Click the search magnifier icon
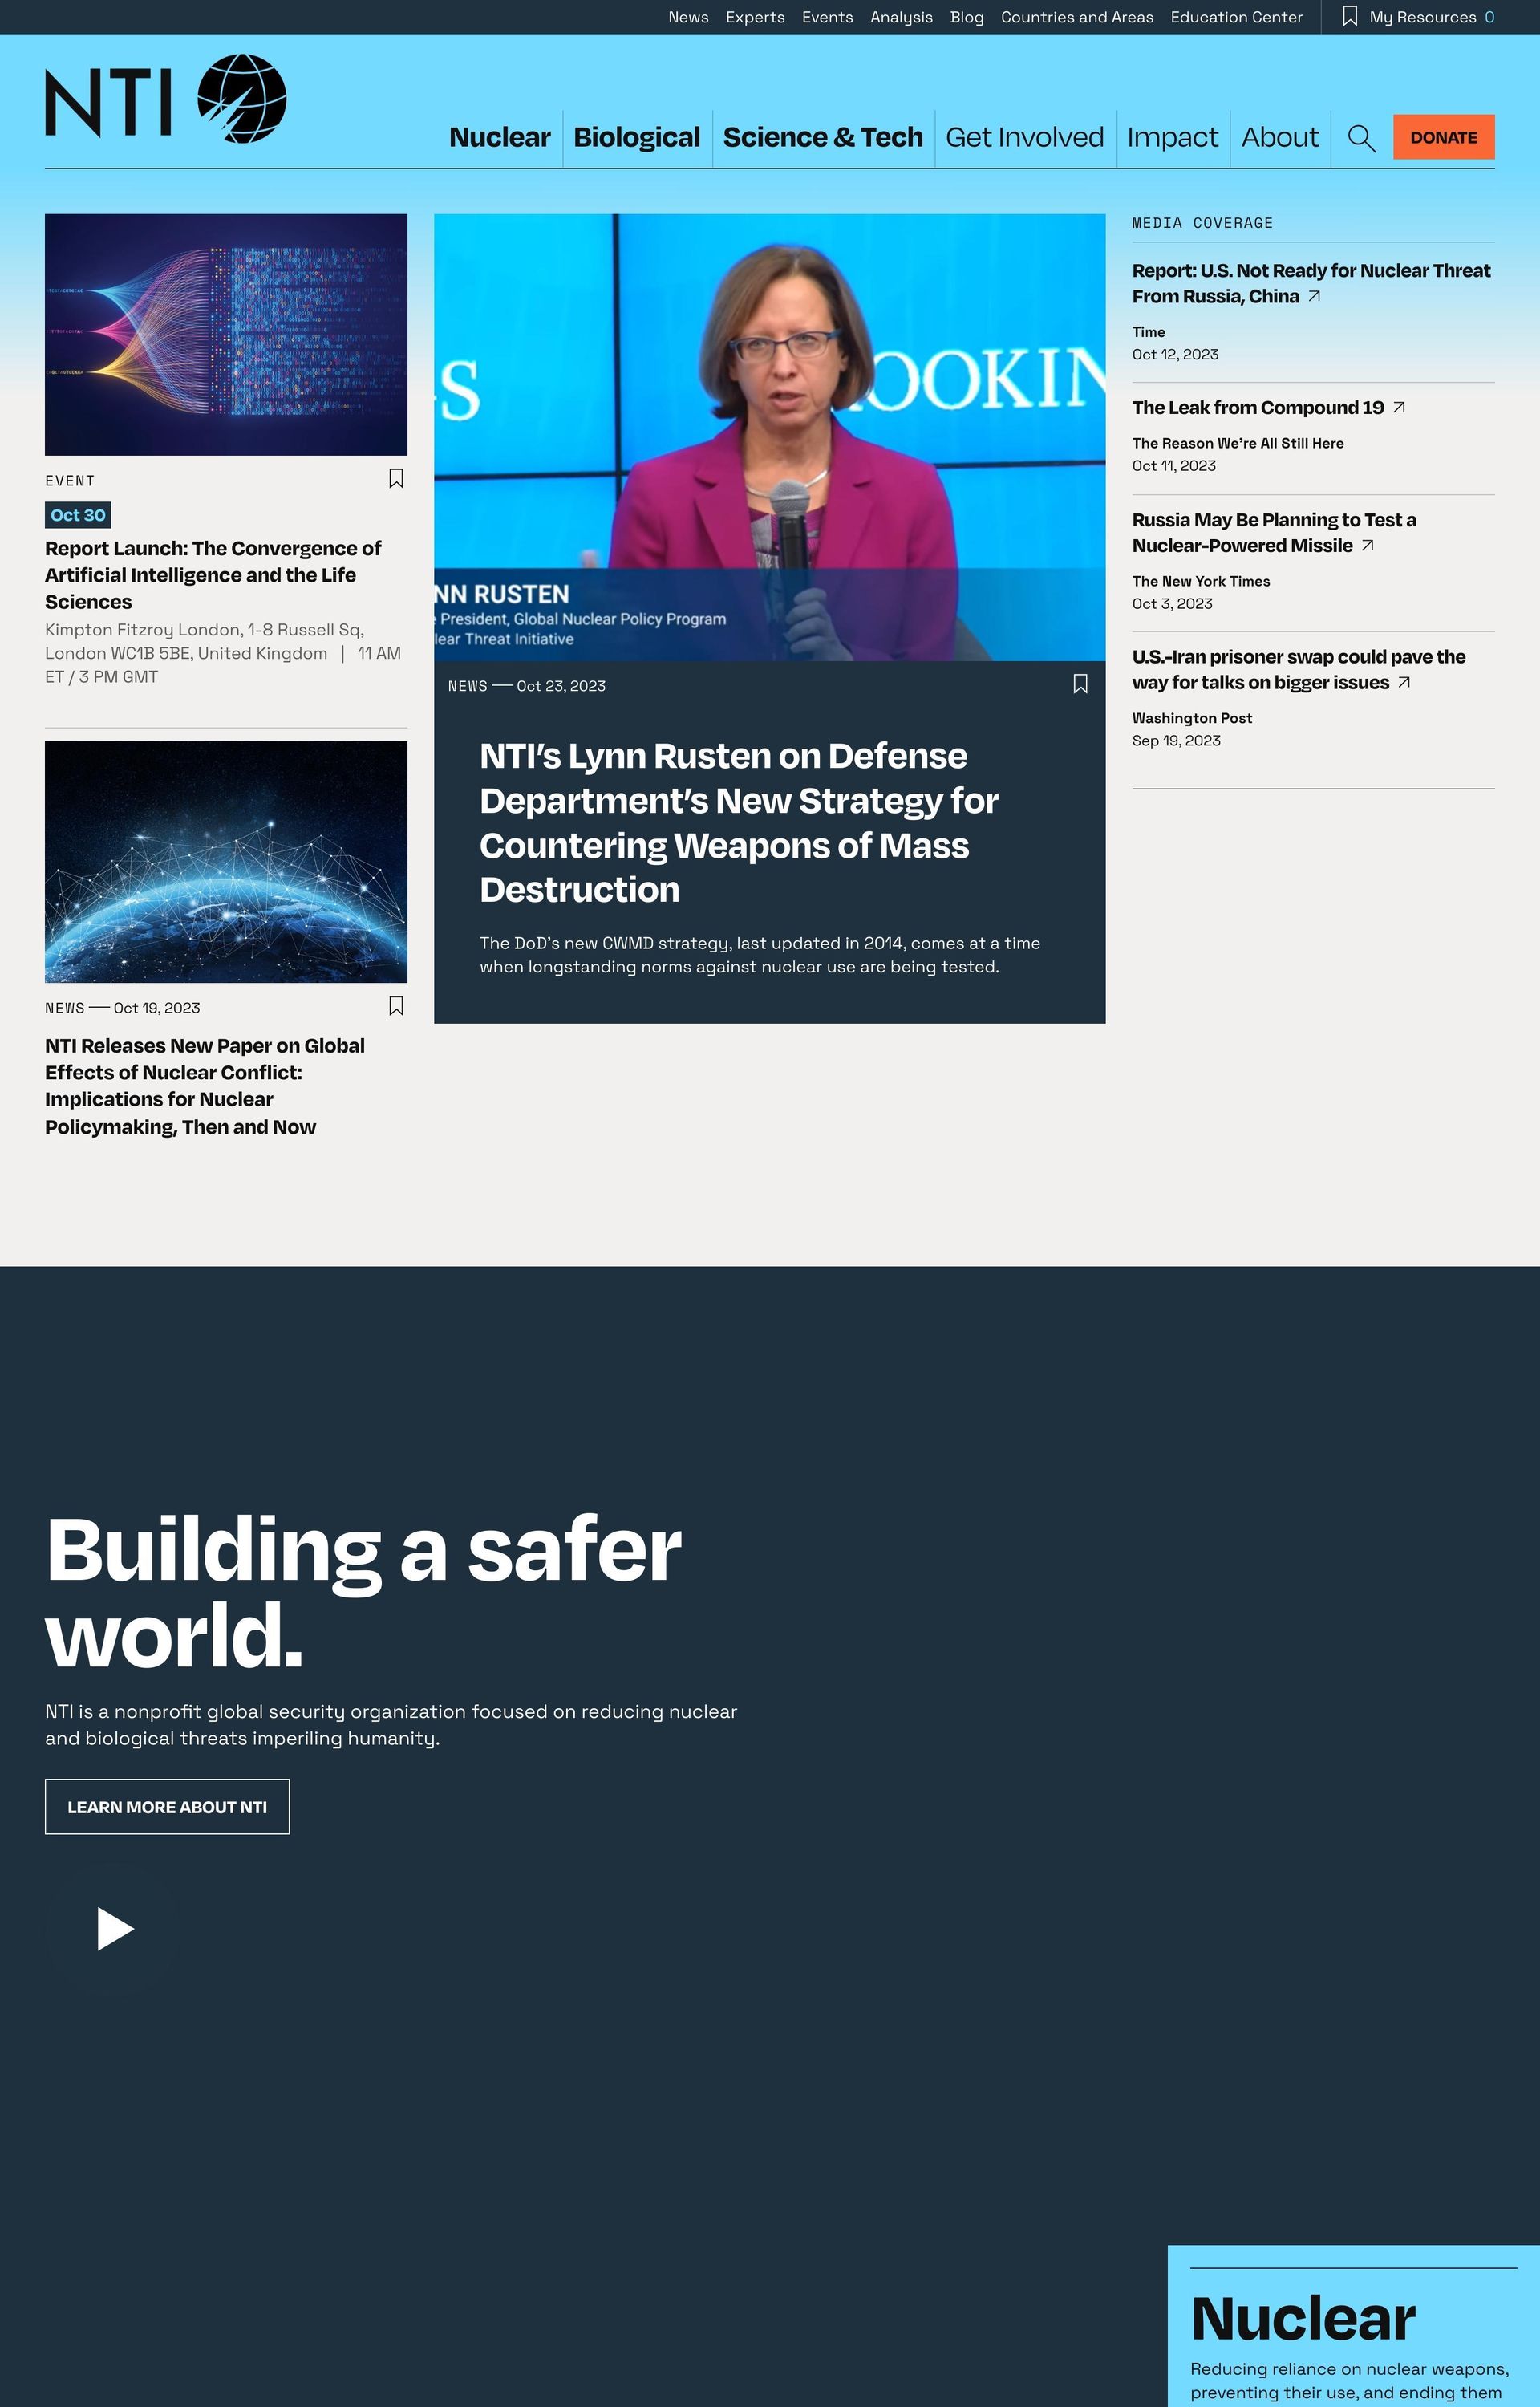The height and width of the screenshot is (2407, 1540). (1361, 138)
